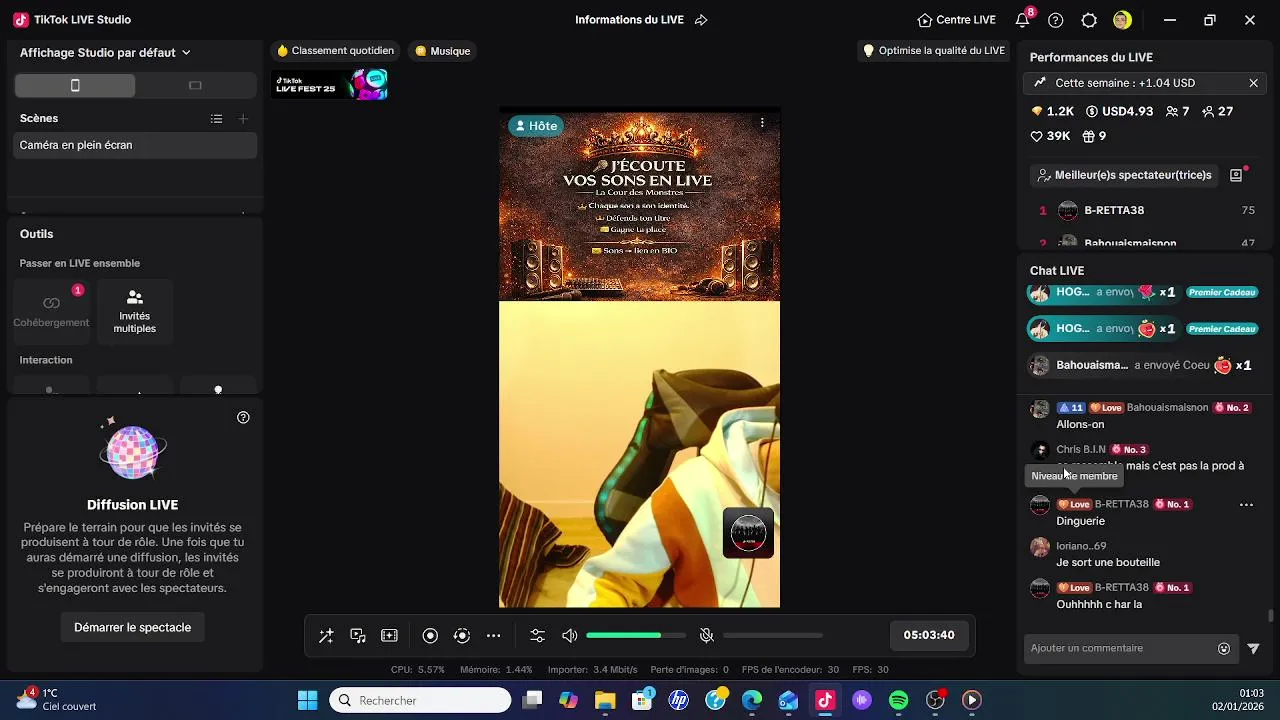Adjust the microphone level slider
This screenshot has width=1280, height=720.
coord(773,636)
